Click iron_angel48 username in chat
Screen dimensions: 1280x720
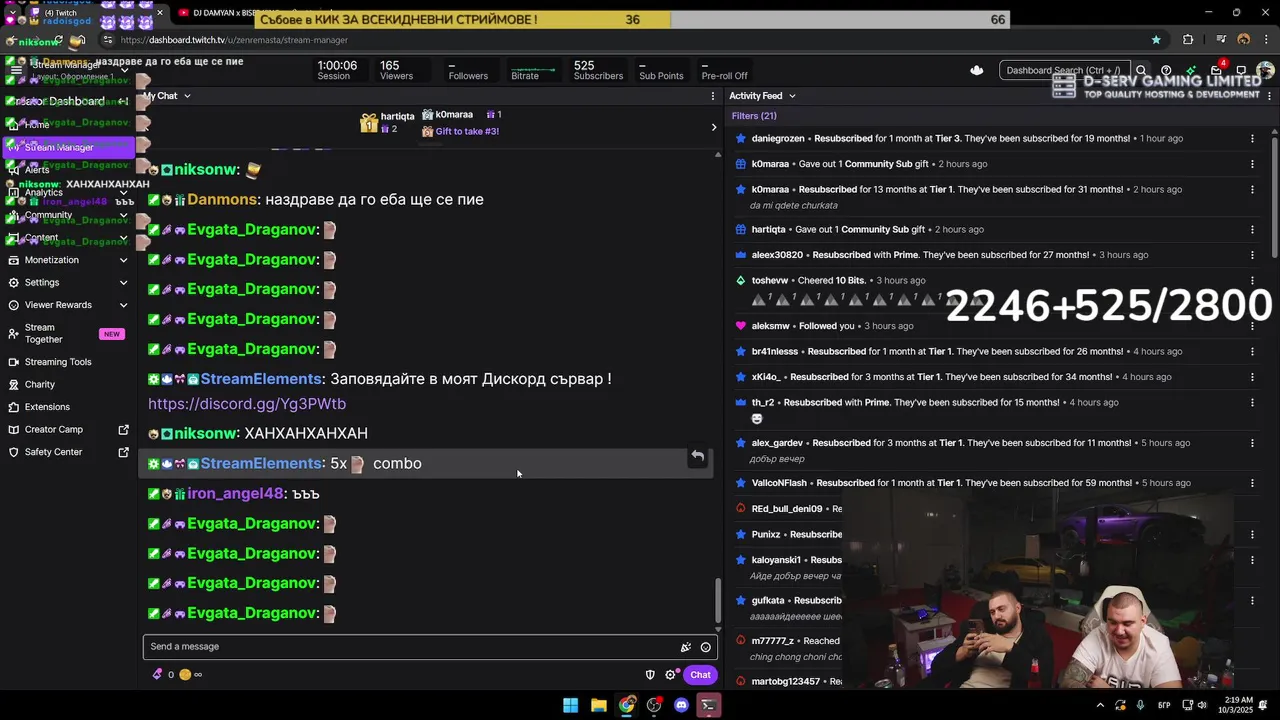pyautogui.click(x=235, y=494)
